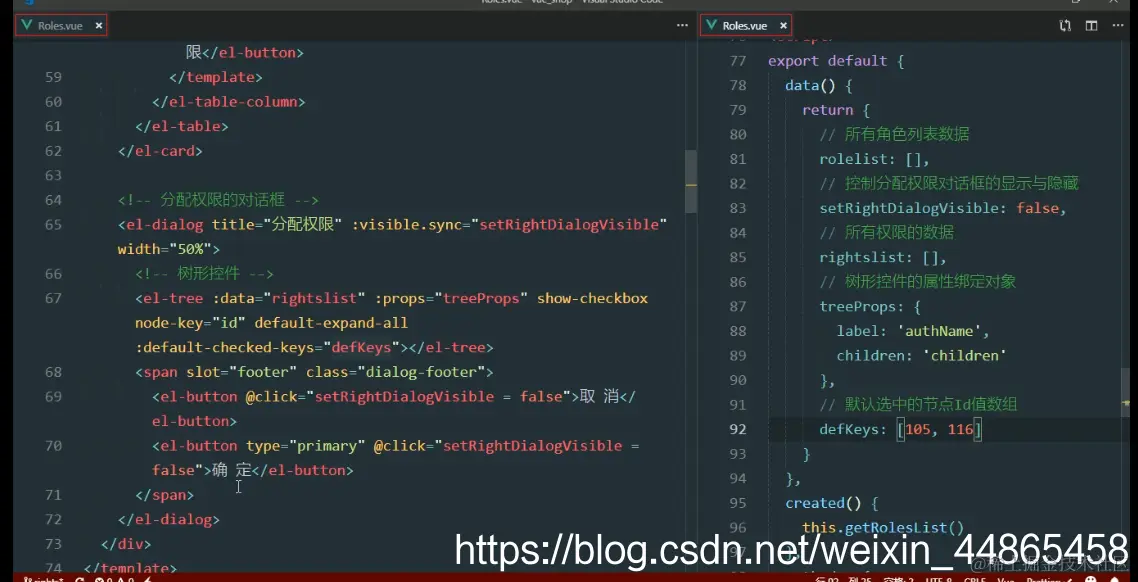Split the editor with the split icon
The height and width of the screenshot is (582, 1138).
pos(1092,25)
